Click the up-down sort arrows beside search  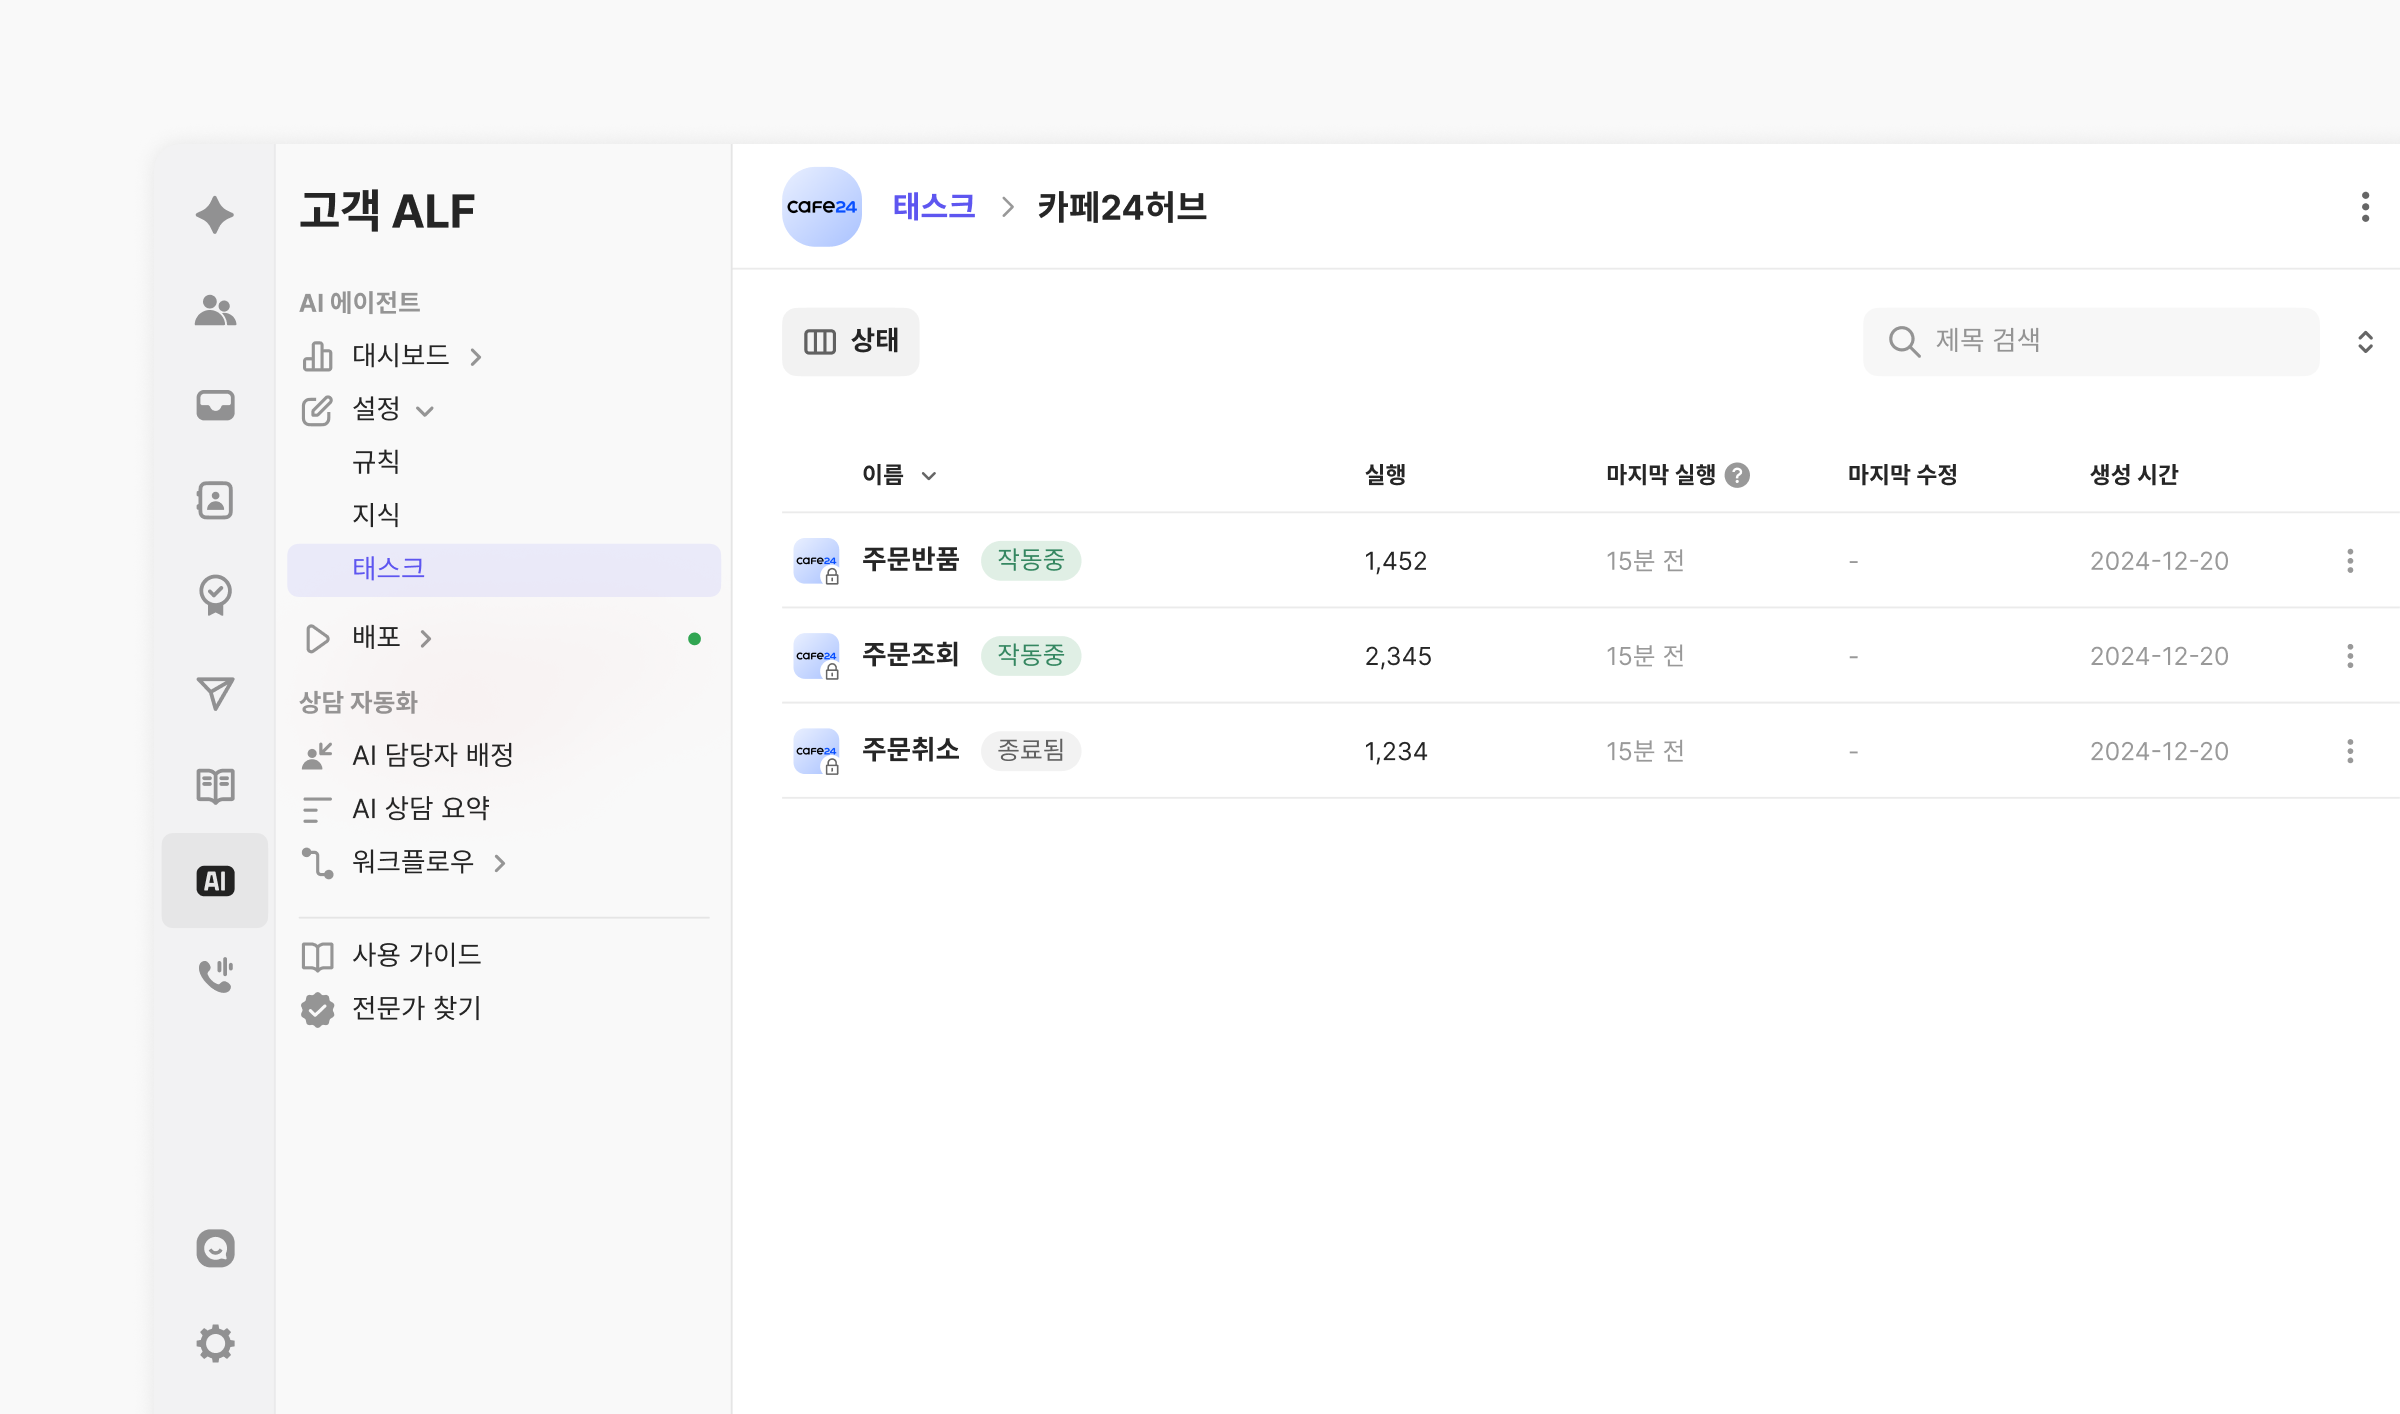point(2365,342)
